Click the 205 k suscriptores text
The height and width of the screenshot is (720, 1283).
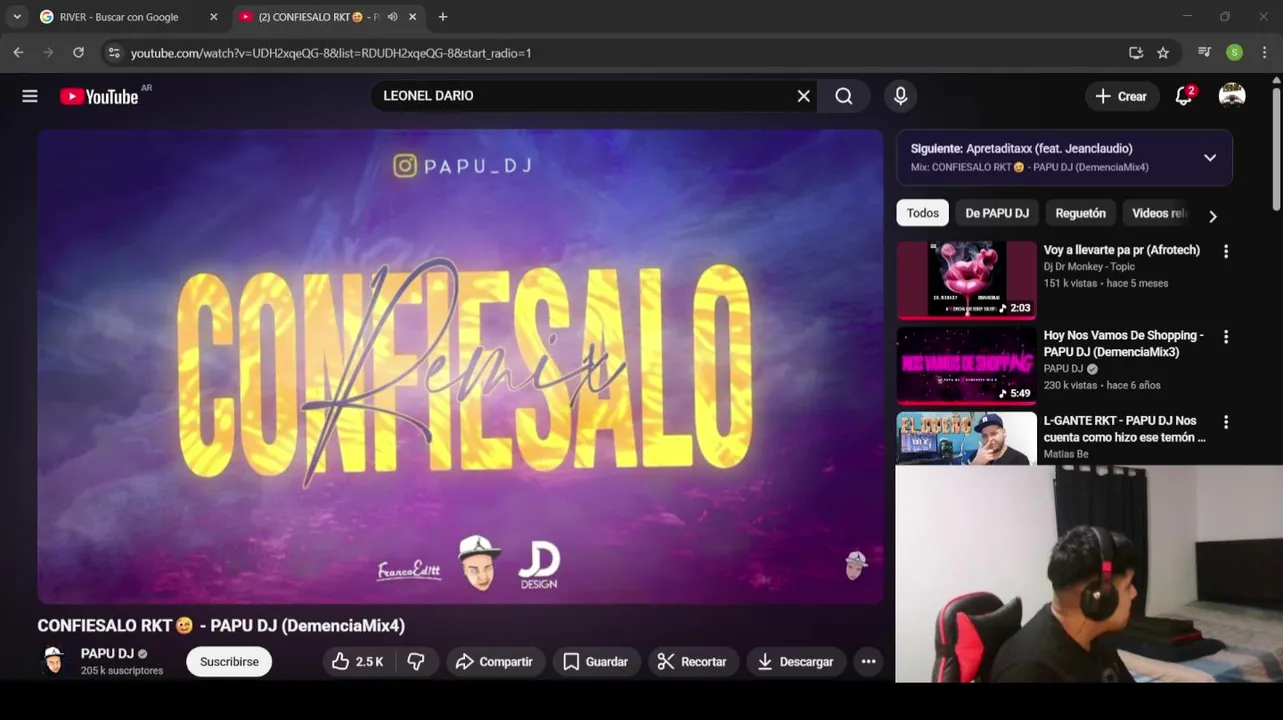(x=122, y=671)
